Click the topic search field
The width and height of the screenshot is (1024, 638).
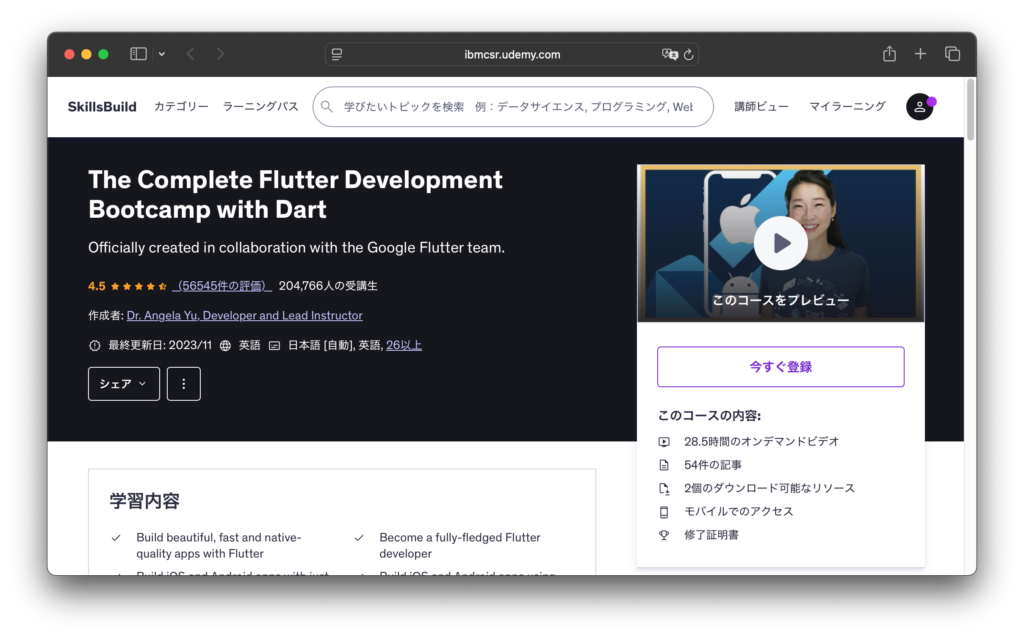pyautogui.click(x=513, y=106)
